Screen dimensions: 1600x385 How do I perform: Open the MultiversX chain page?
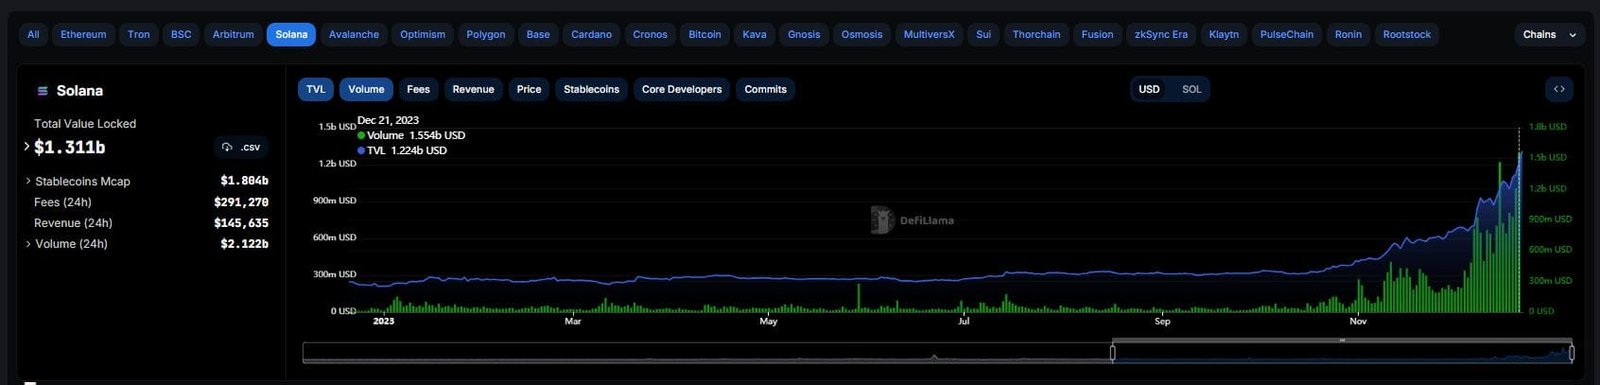929,34
